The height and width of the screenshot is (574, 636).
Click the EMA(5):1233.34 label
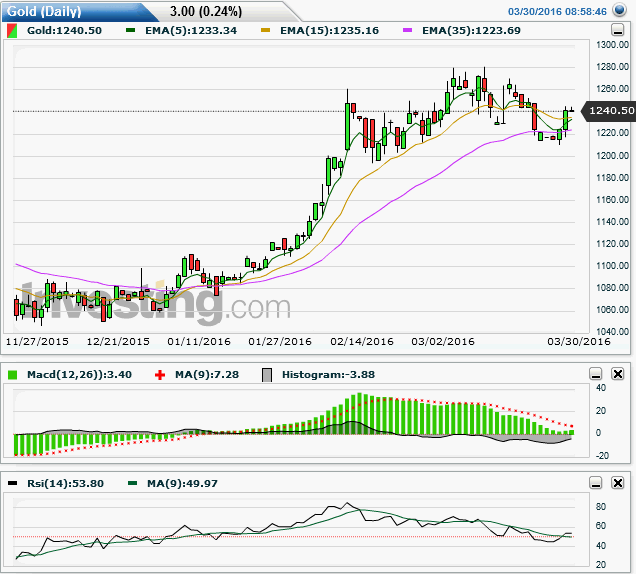pyautogui.click(x=191, y=30)
